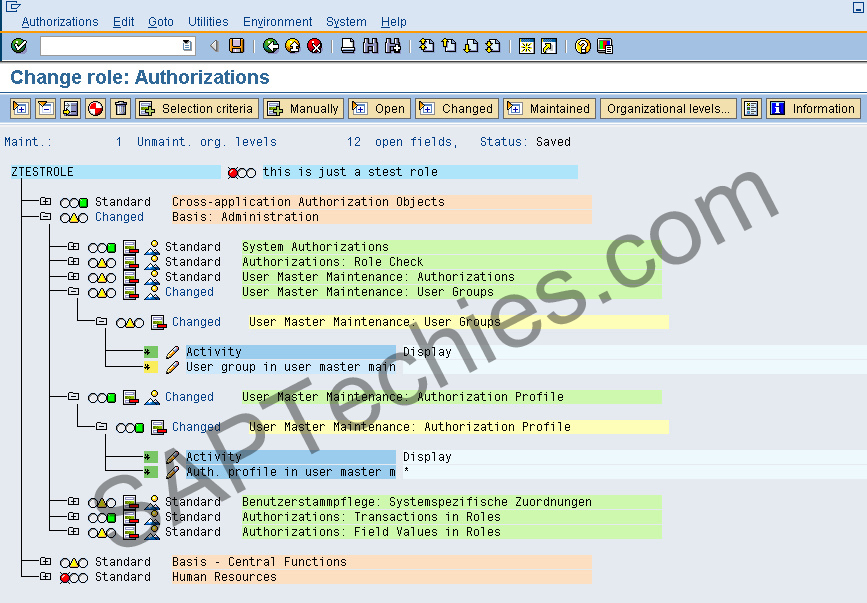Viewport: 867px width, 603px height.
Task: Click the Save icon in the standard toolbar
Action: point(237,46)
